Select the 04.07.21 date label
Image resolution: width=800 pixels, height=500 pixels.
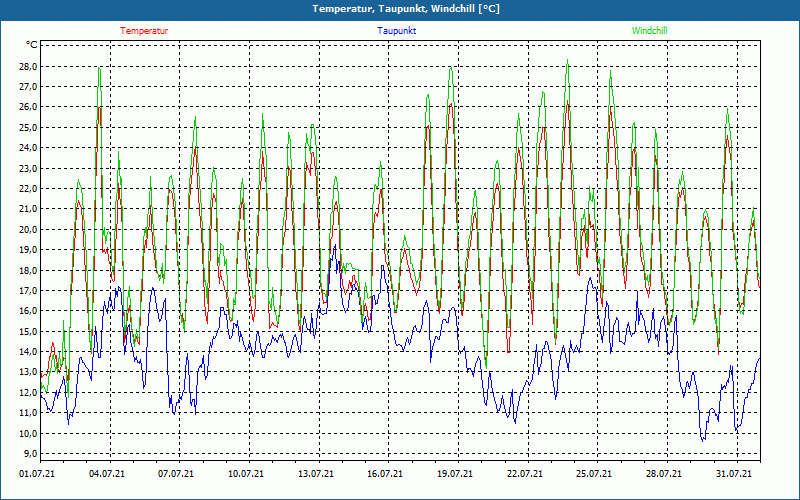pyautogui.click(x=107, y=475)
